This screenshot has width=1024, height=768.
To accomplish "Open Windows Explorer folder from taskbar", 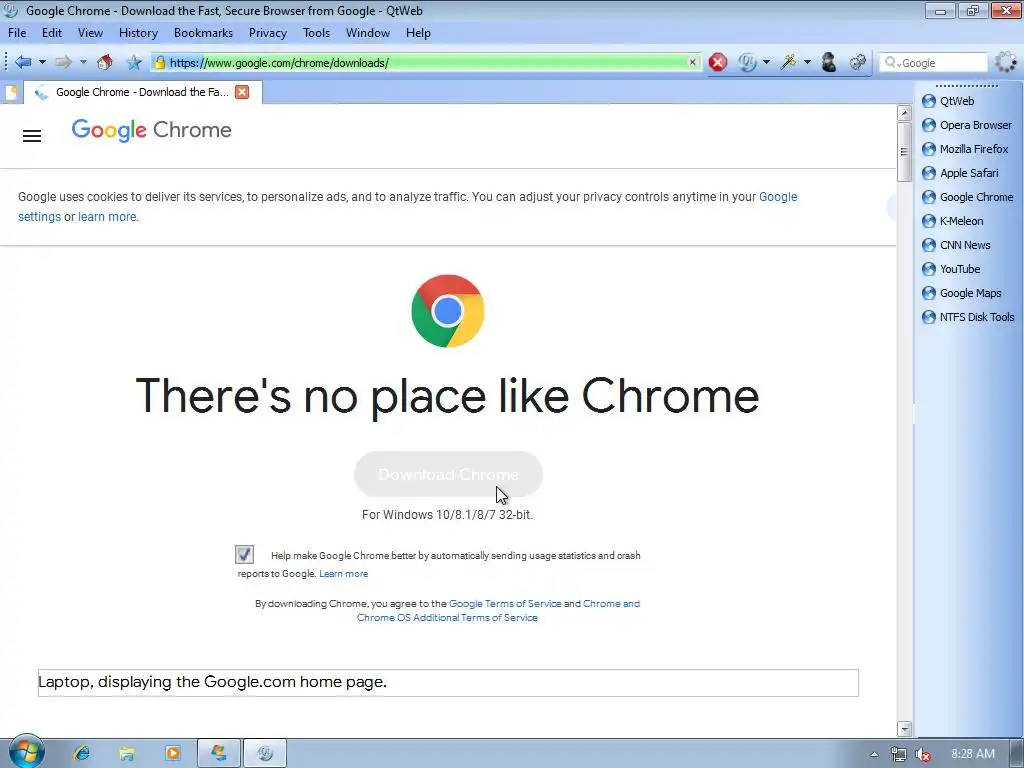I will coord(127,754).
